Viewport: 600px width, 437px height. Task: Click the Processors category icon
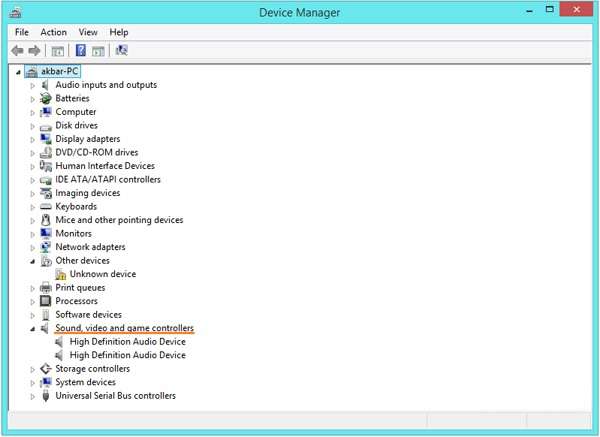click(46, 301)
